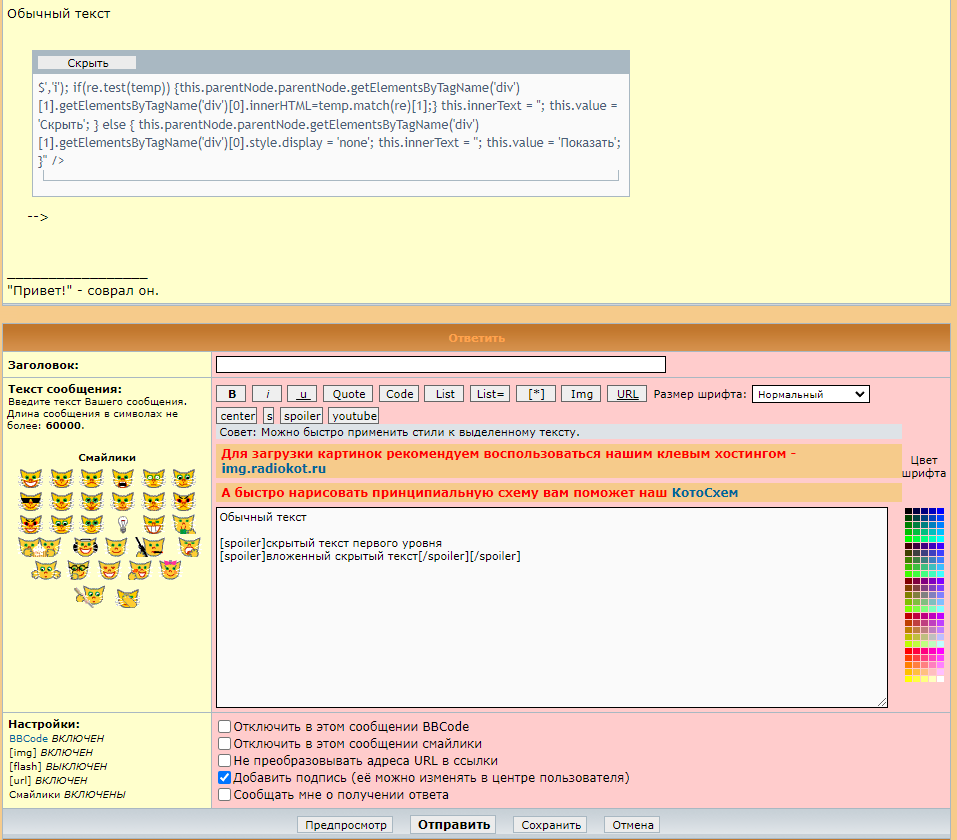Insert the sunglasses cat smiley

coord(30,501)
